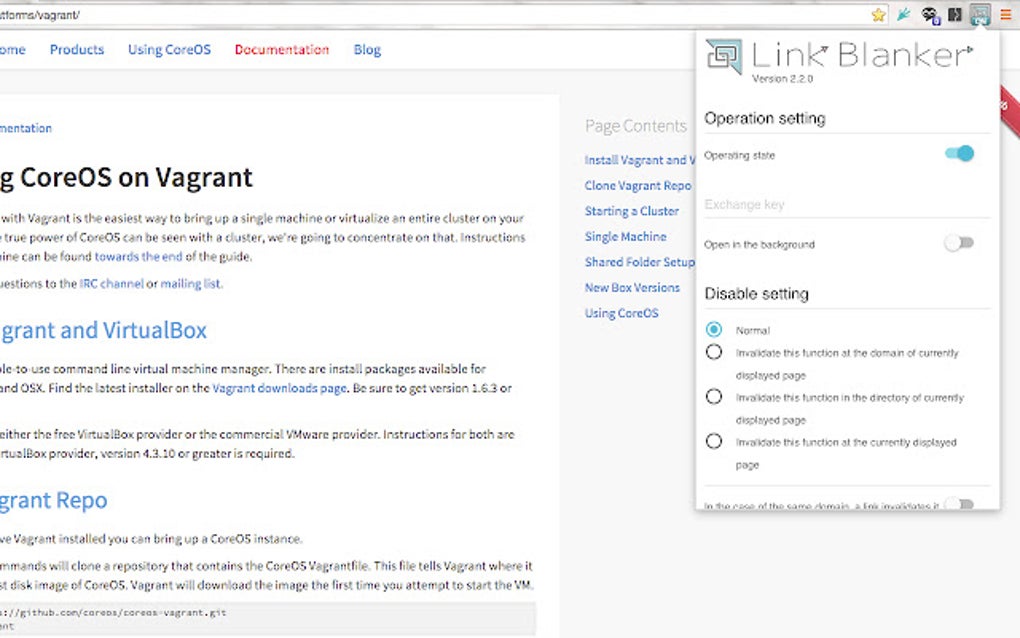The image size is (1020, 638).
Task: Open the Documentation menu item
Action: (282, 49)
